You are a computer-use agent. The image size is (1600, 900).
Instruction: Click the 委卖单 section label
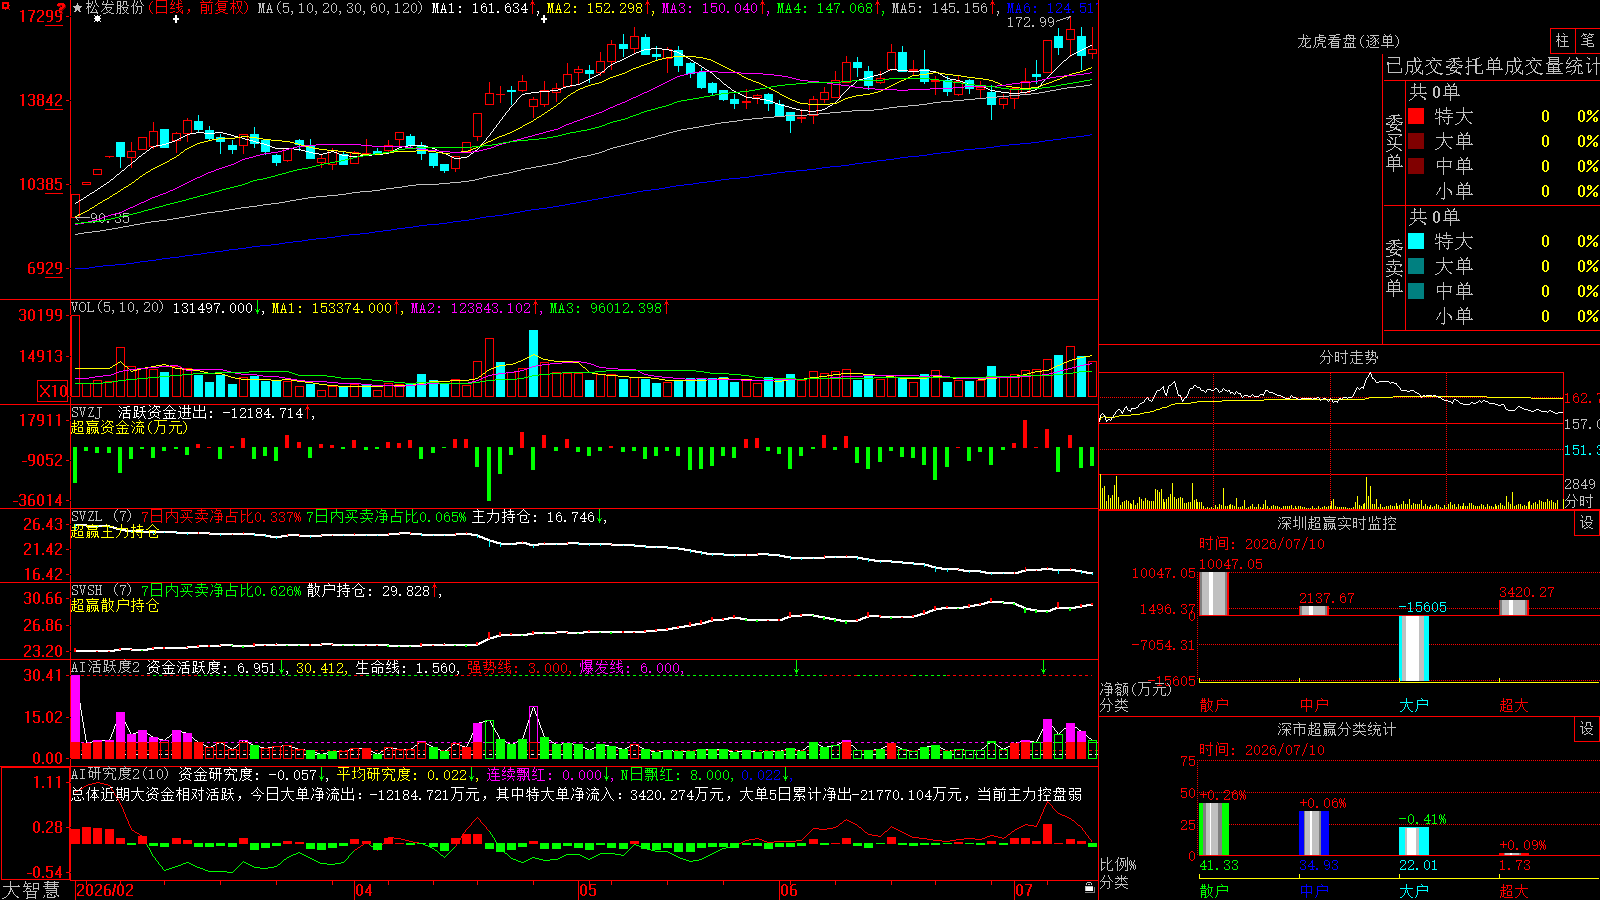(1394, 267)
